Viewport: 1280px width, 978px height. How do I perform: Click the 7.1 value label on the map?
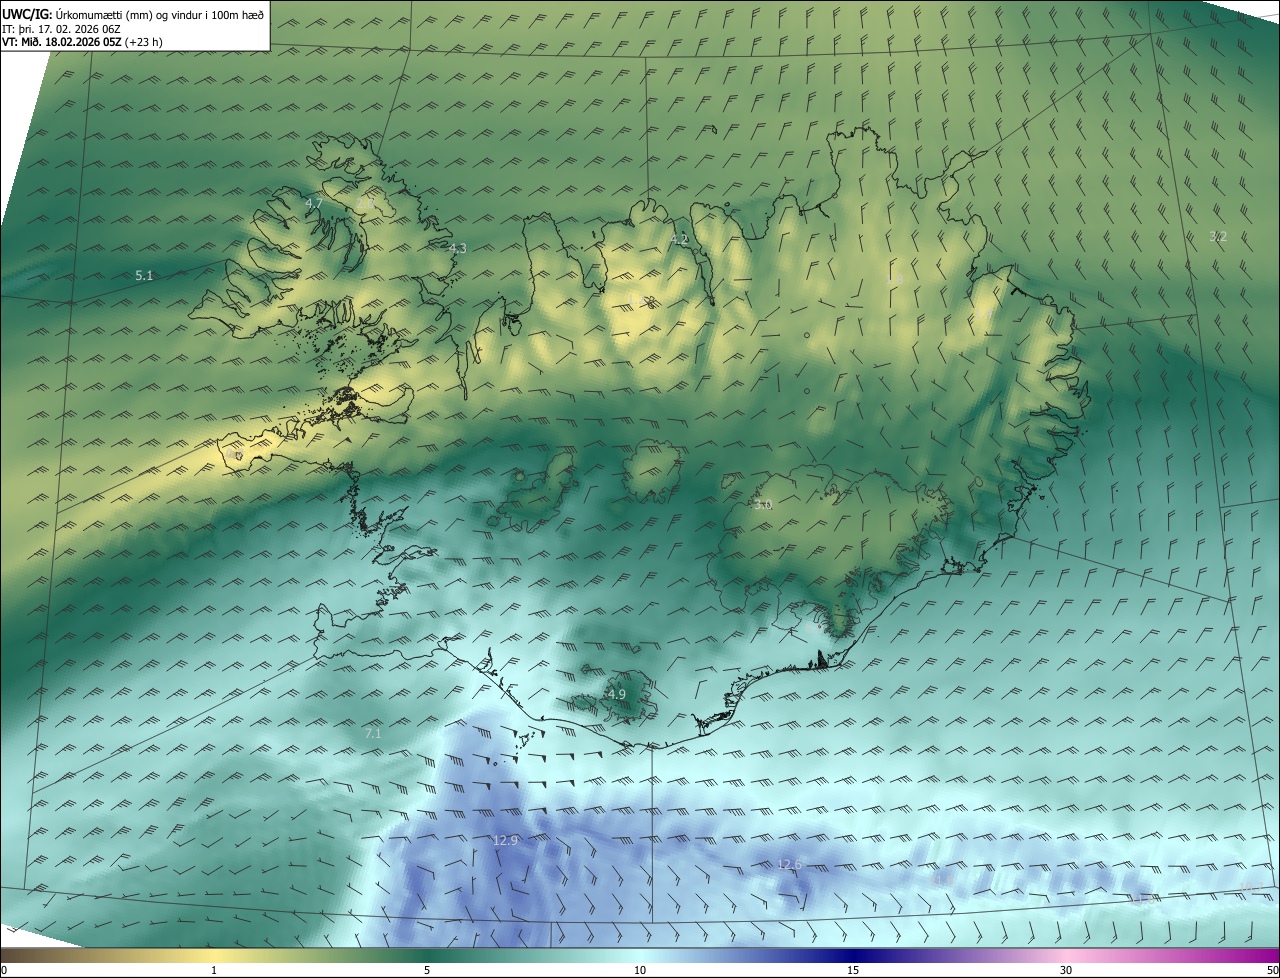tap(373, 733)
